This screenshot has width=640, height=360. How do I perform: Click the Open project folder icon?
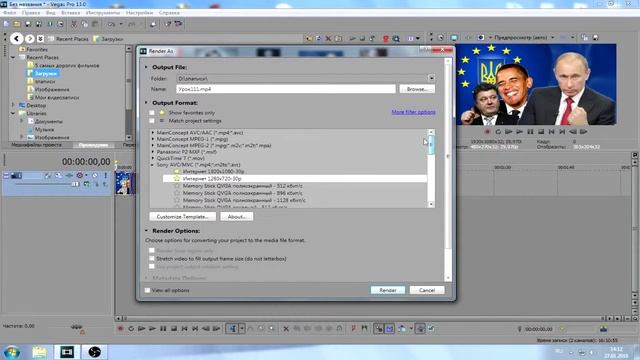[x=17, y=24]
